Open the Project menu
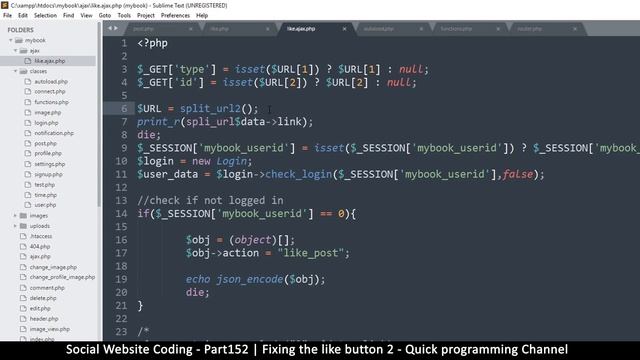Image resolution: width=640 pixels, height=360 pixels. coord(146,16)
